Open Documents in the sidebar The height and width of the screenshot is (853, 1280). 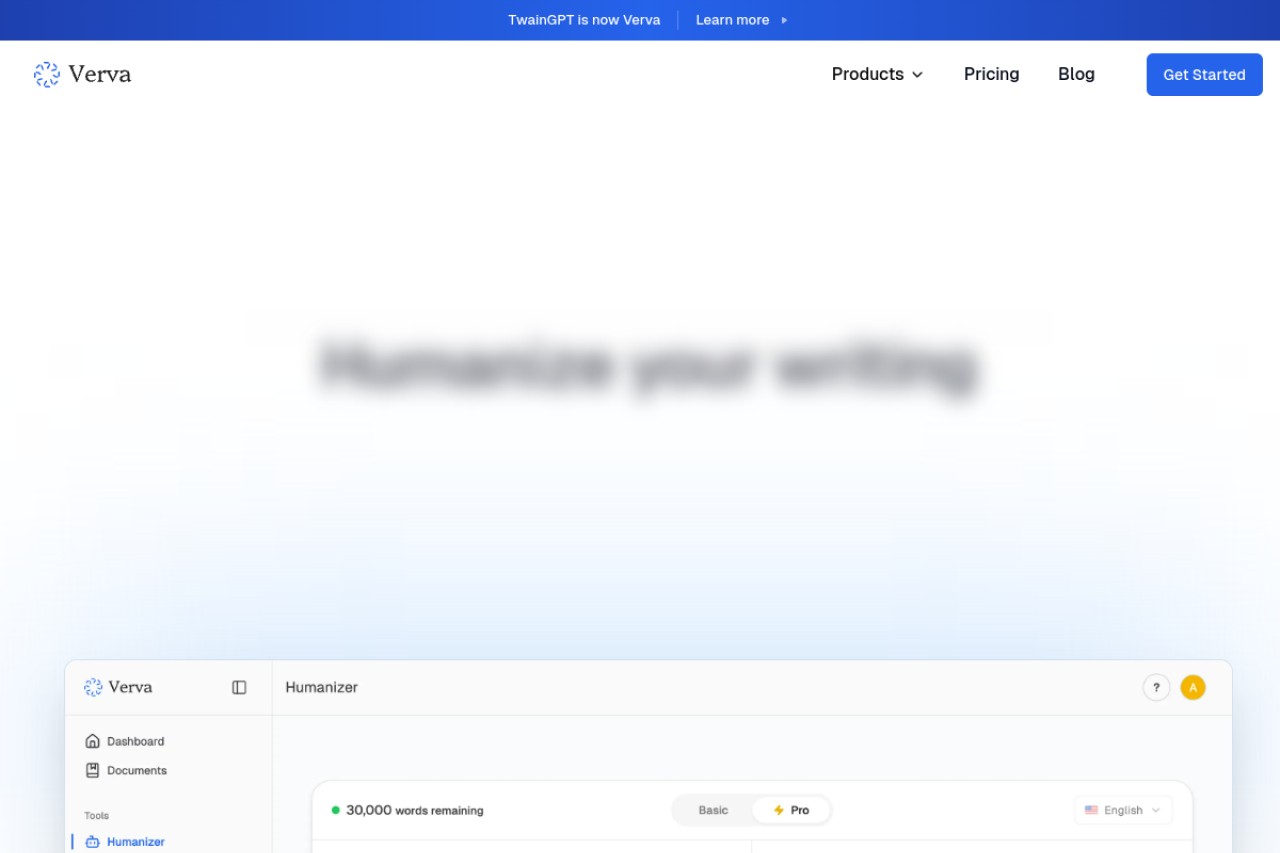(x=126, y=770)
